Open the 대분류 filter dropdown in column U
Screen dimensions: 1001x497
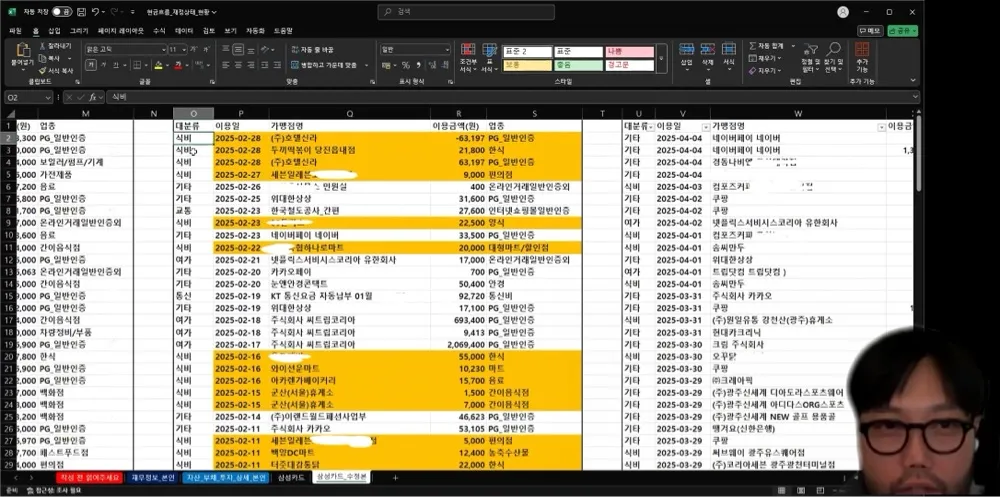[651, 126]
